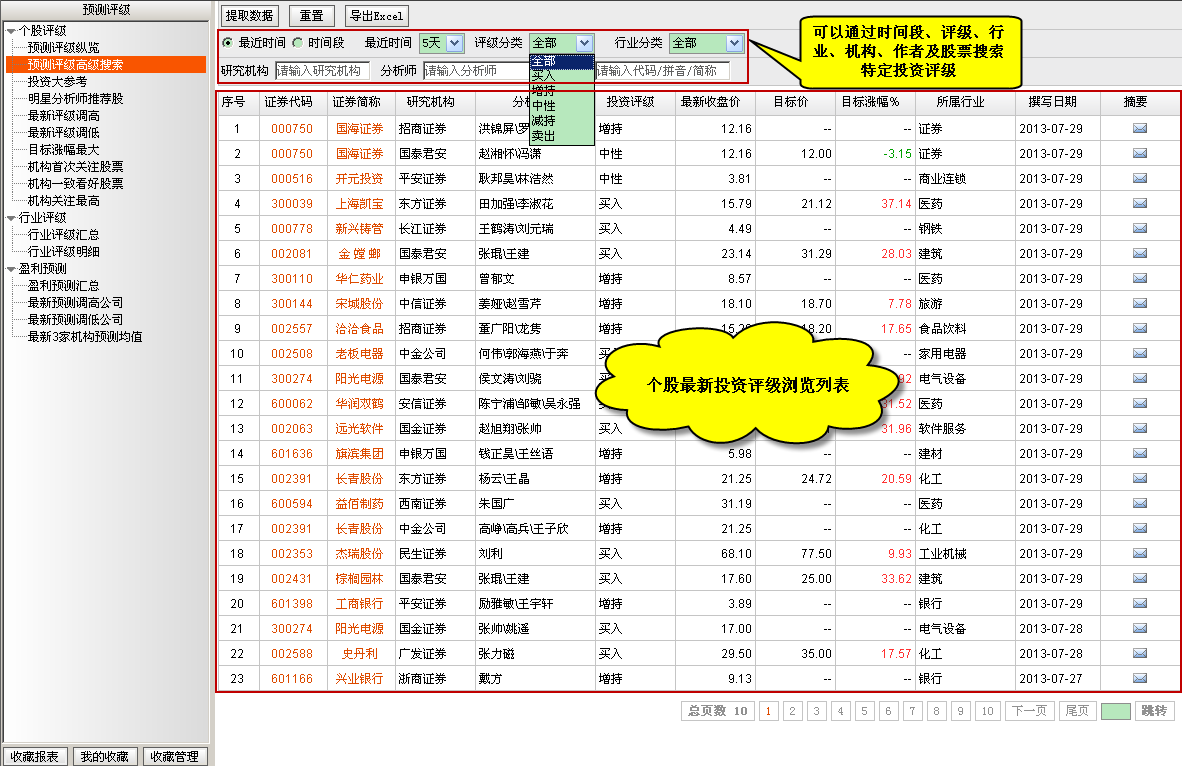Click the 导出Excel button
The image size is (1182, 766).
[376, 16]
